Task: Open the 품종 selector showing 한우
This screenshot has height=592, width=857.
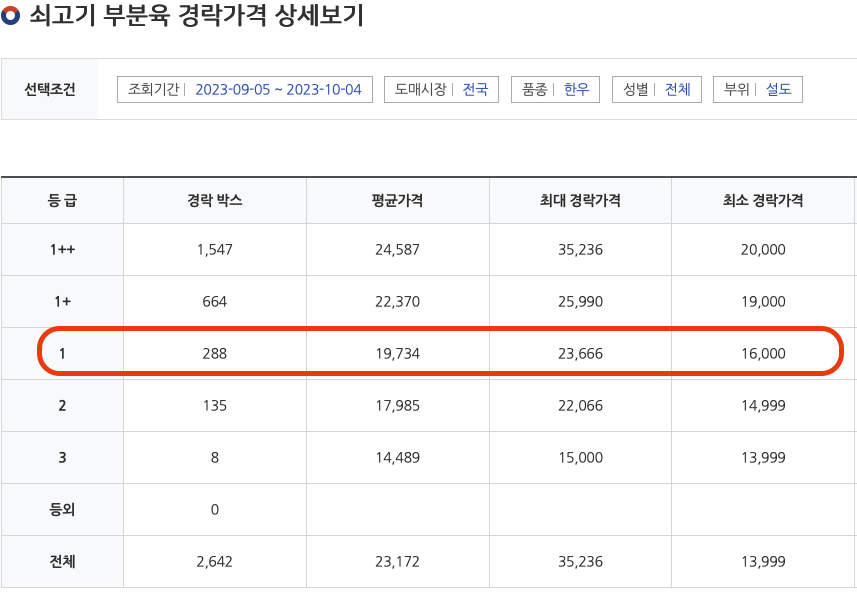Action: [x=555, y=89]
